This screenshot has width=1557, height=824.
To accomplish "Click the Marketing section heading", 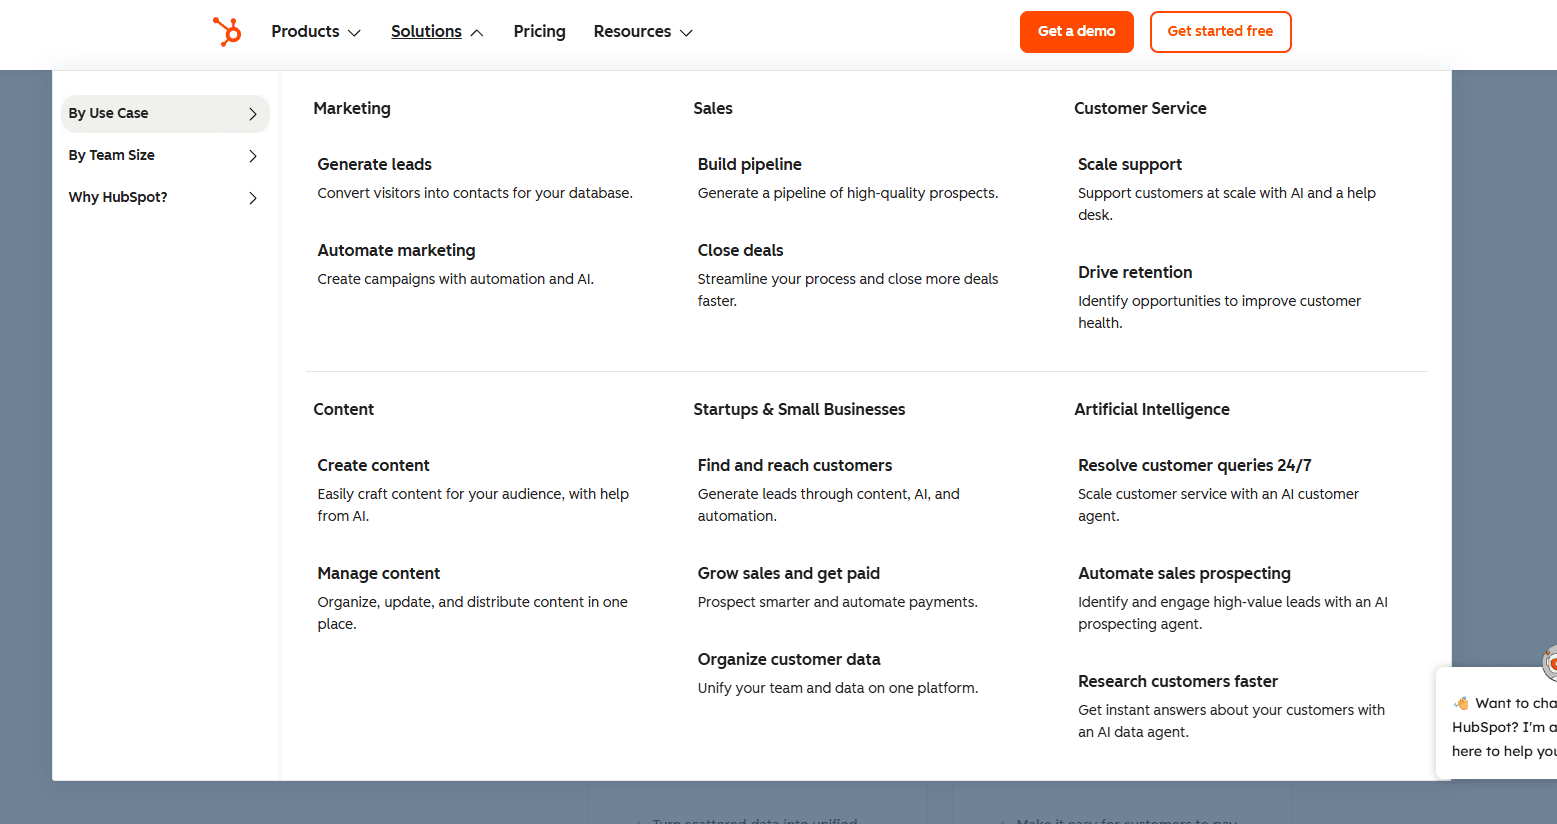I will [351, 108].
